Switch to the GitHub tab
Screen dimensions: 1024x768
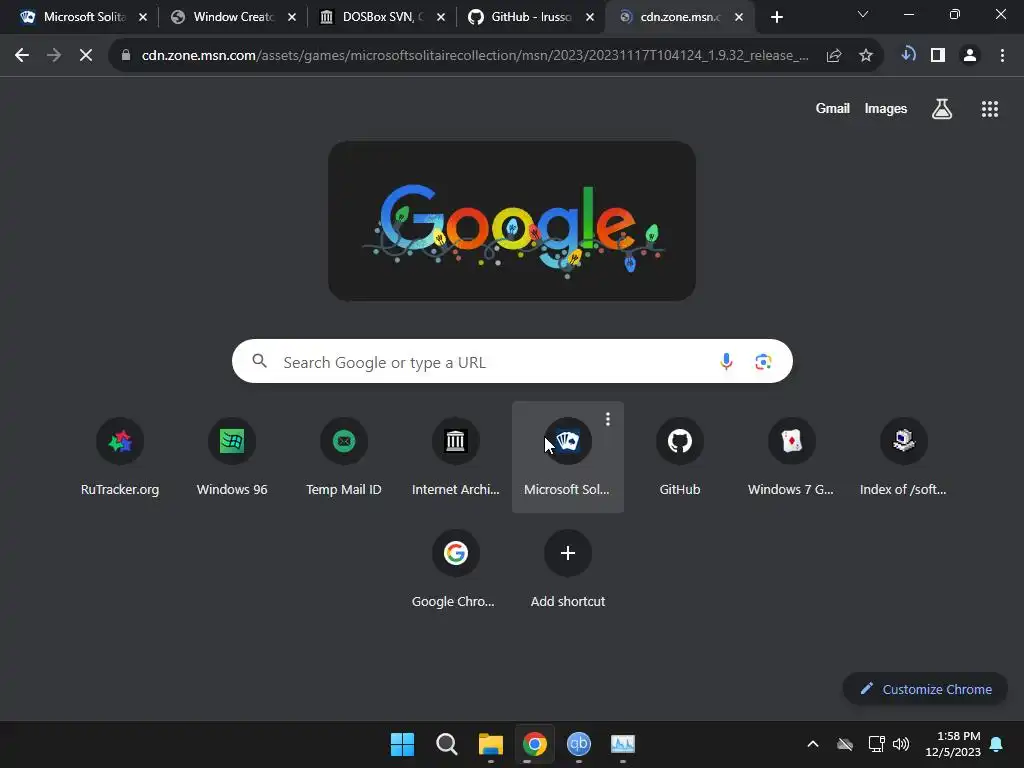pos(530,17)
